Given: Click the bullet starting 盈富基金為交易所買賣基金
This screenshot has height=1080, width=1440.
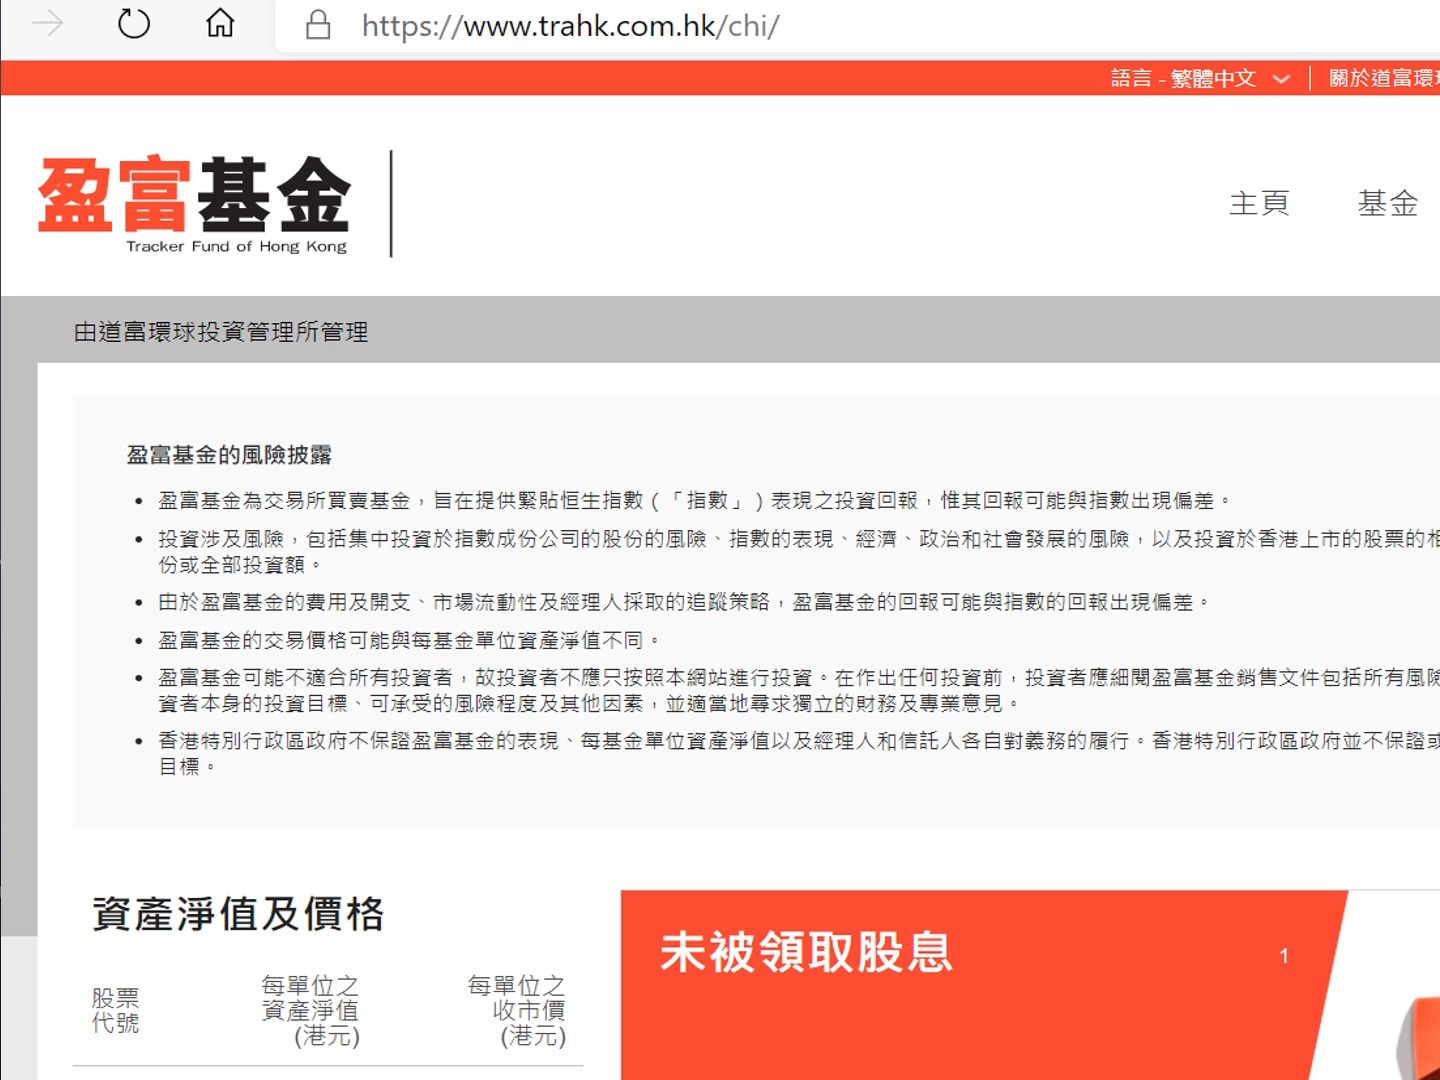Looking at the screenshot, I should pyautogui.click(x=694, y=500).
